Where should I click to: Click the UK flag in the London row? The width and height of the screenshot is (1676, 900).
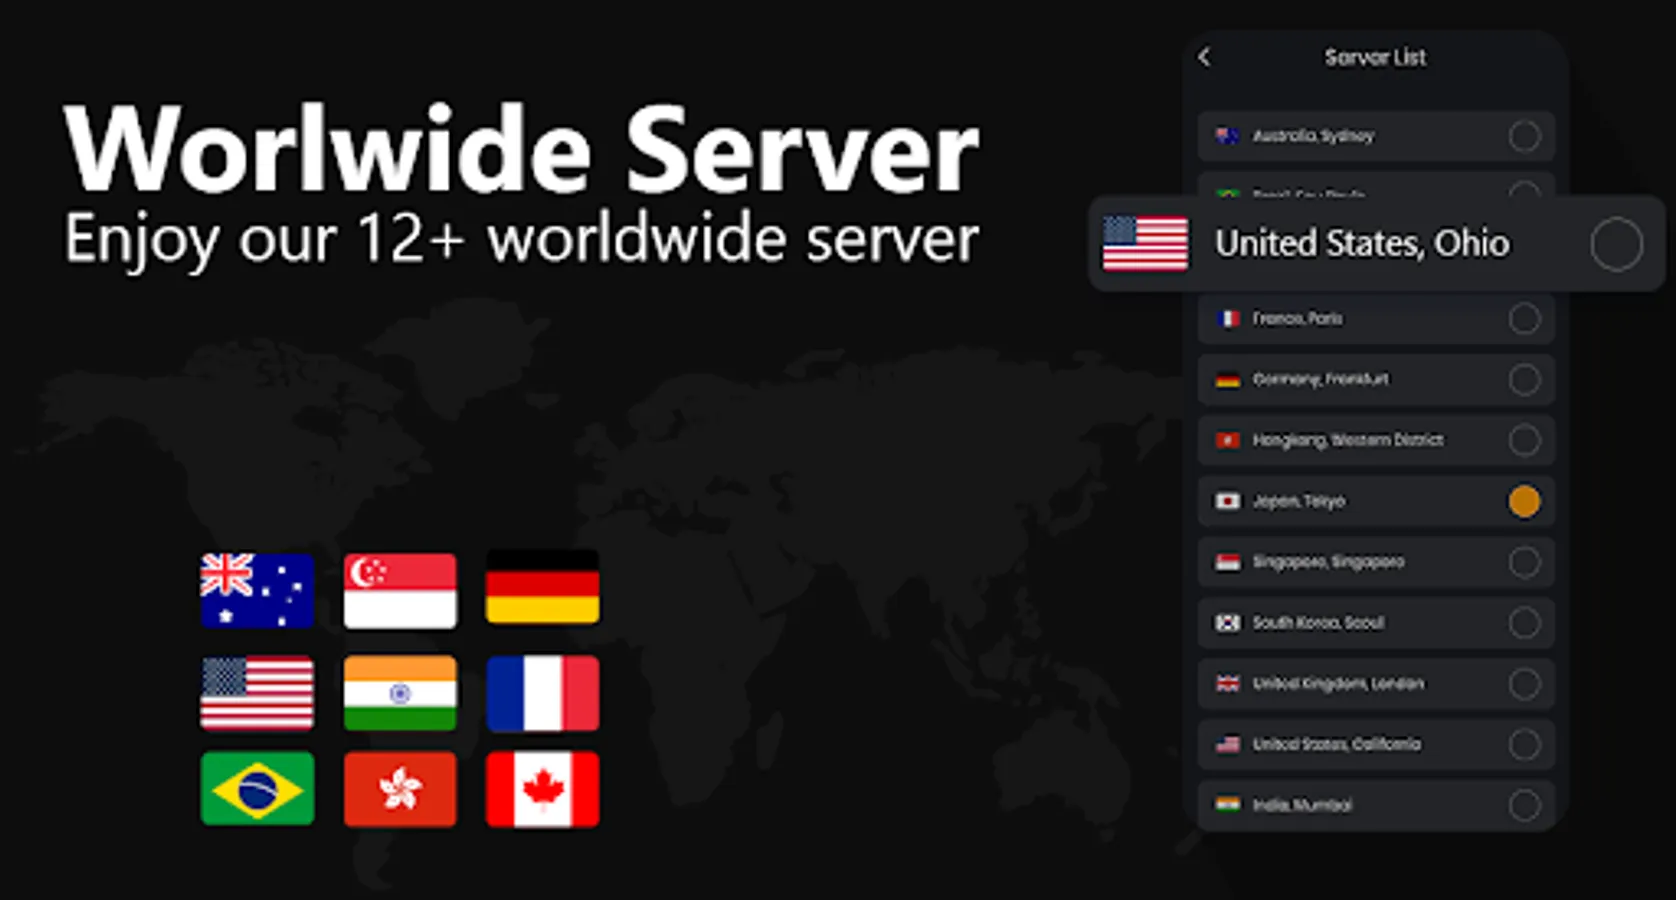[x=1227, y=684]
